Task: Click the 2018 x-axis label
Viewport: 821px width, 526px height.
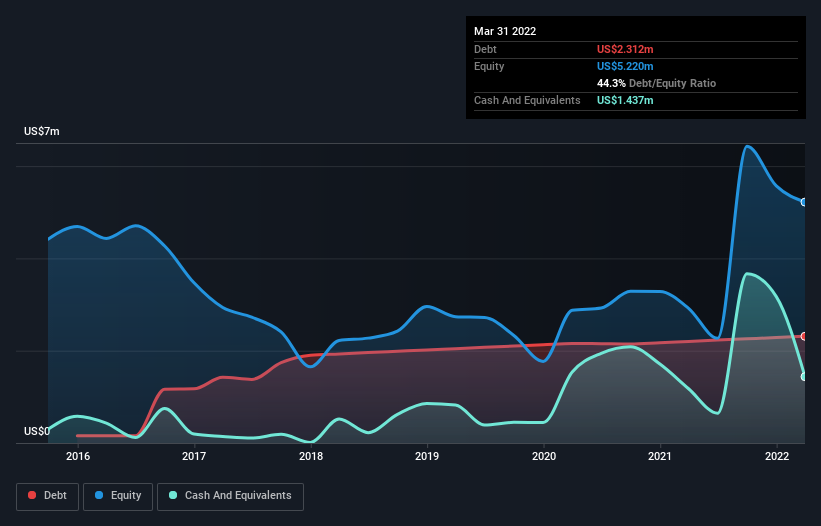Action: 311,456
